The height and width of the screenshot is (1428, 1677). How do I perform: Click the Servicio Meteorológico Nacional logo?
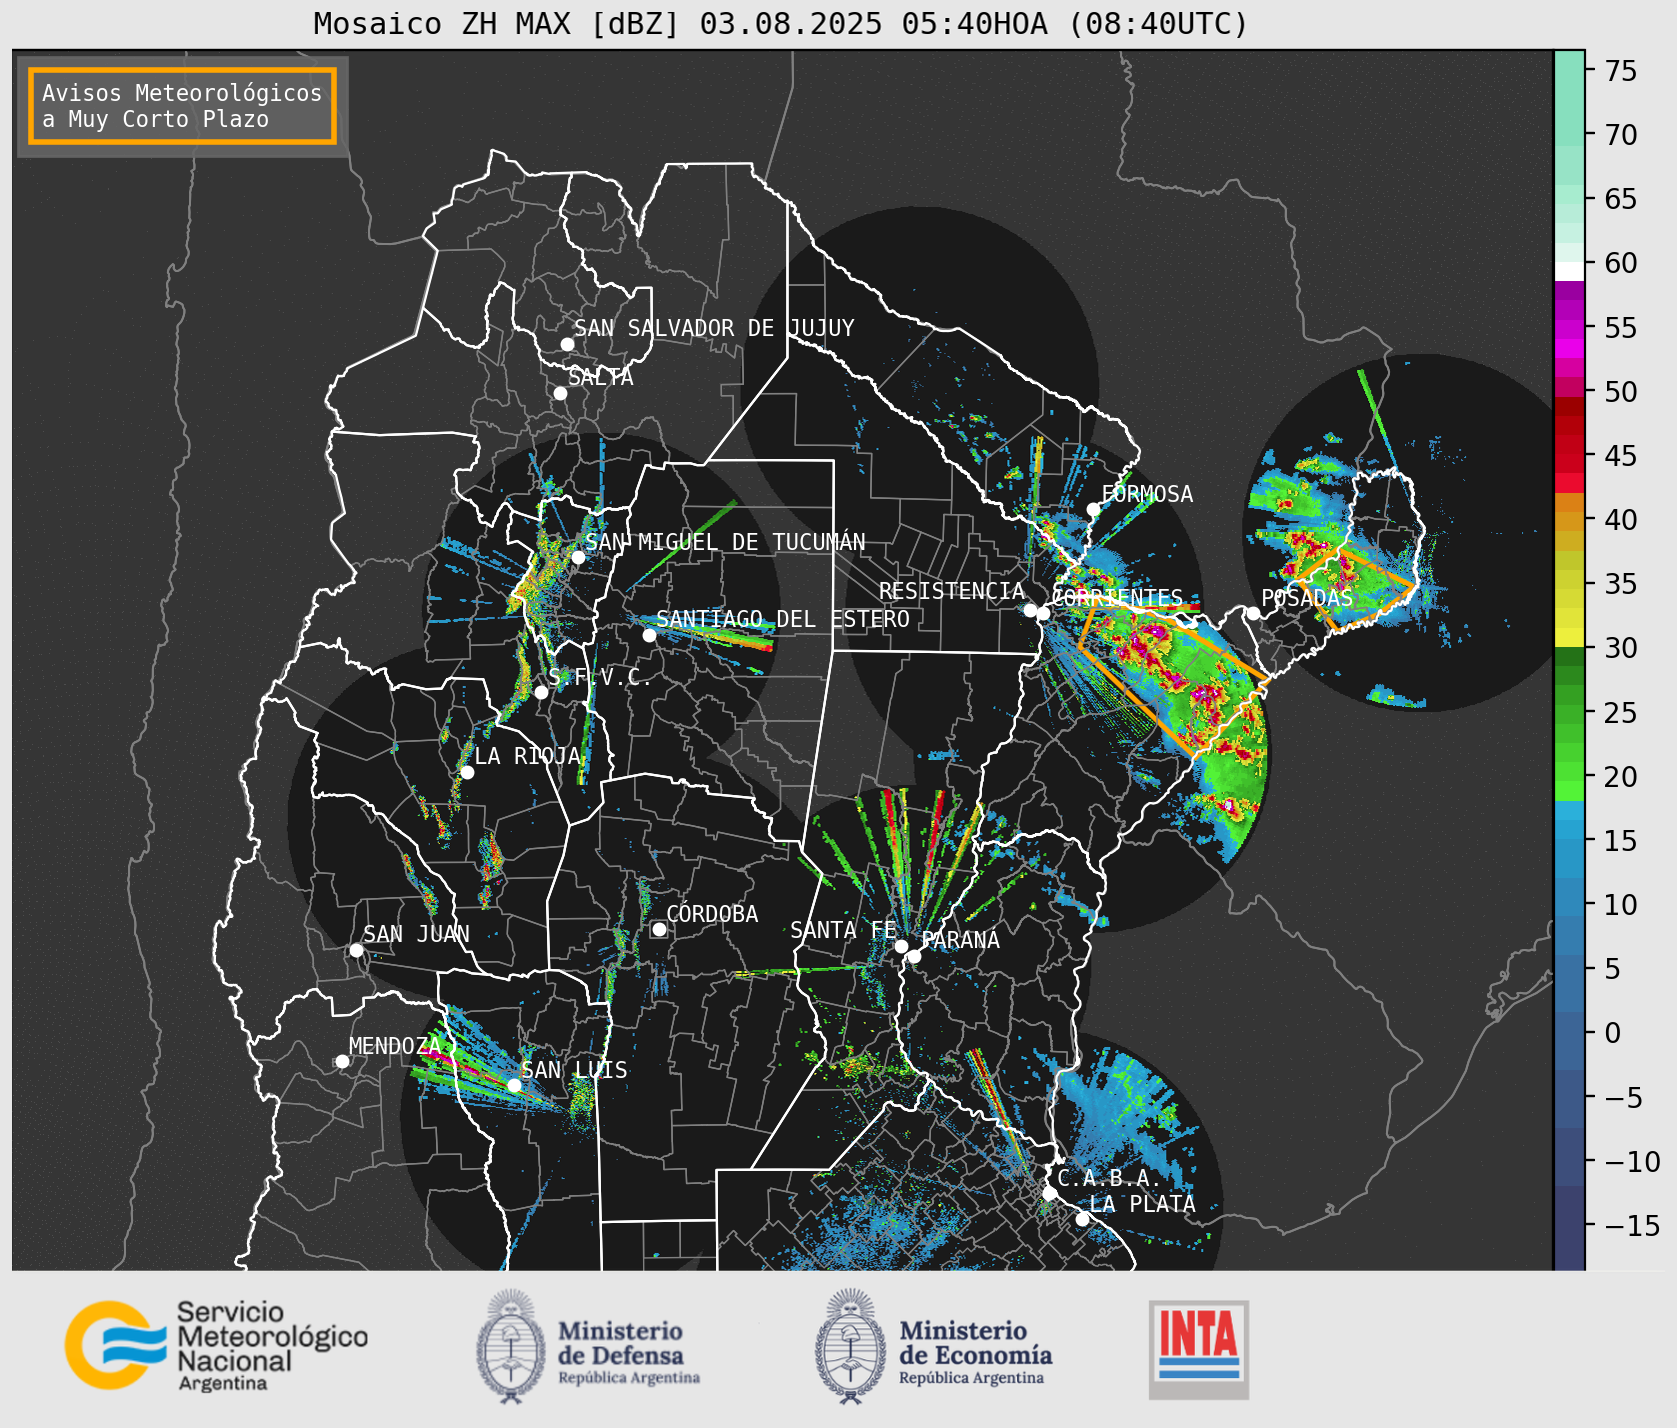[x=216, y=1345]
